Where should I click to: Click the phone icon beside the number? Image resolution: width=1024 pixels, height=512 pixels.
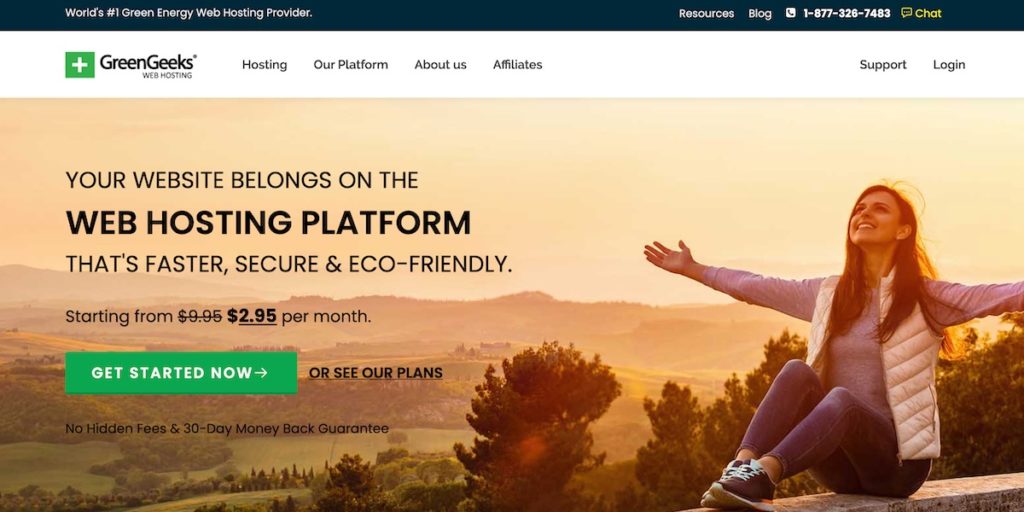[x=790, y=13]
